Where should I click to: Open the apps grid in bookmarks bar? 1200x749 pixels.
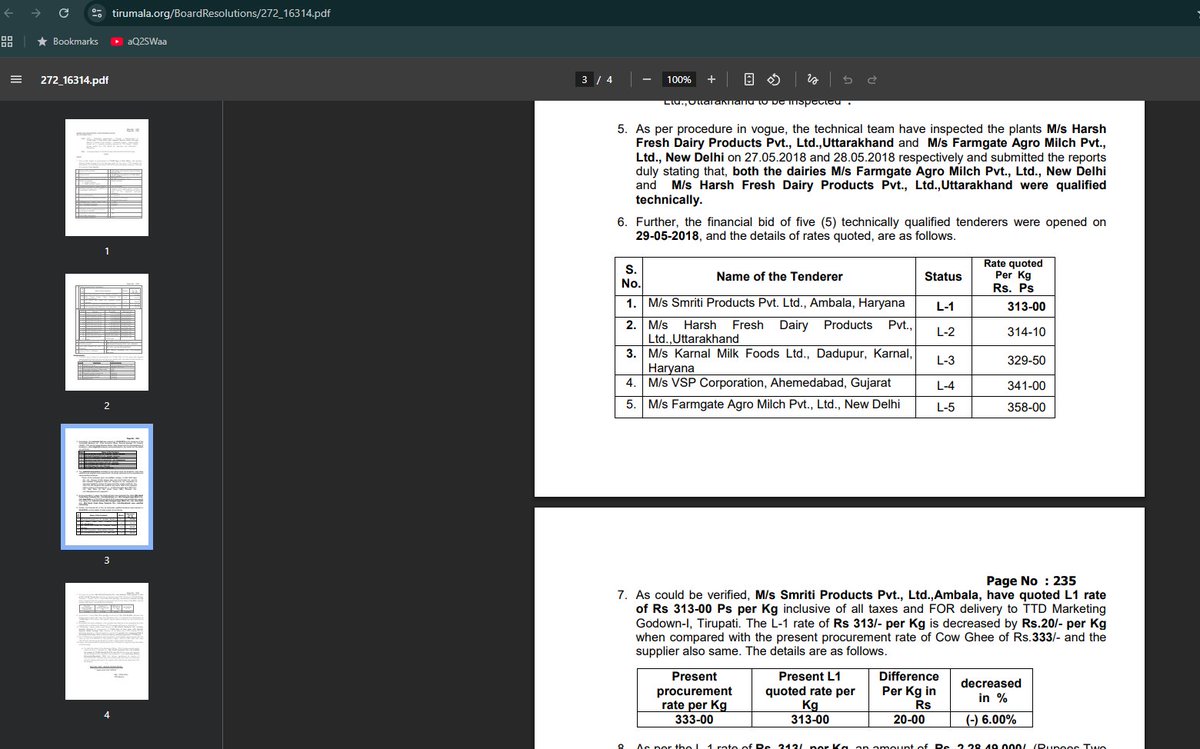tap(7, 41)
